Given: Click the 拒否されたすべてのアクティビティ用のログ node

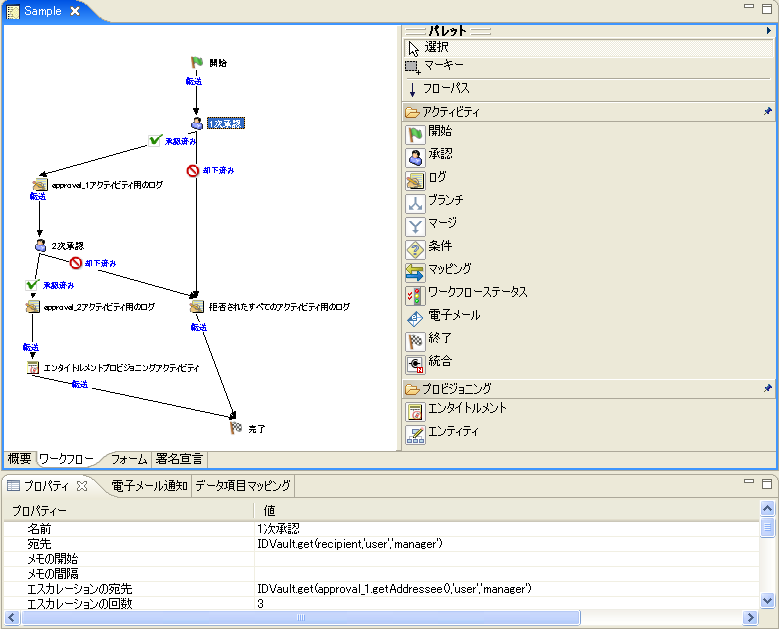Looking at the screenshot, I should coord(197,307).
